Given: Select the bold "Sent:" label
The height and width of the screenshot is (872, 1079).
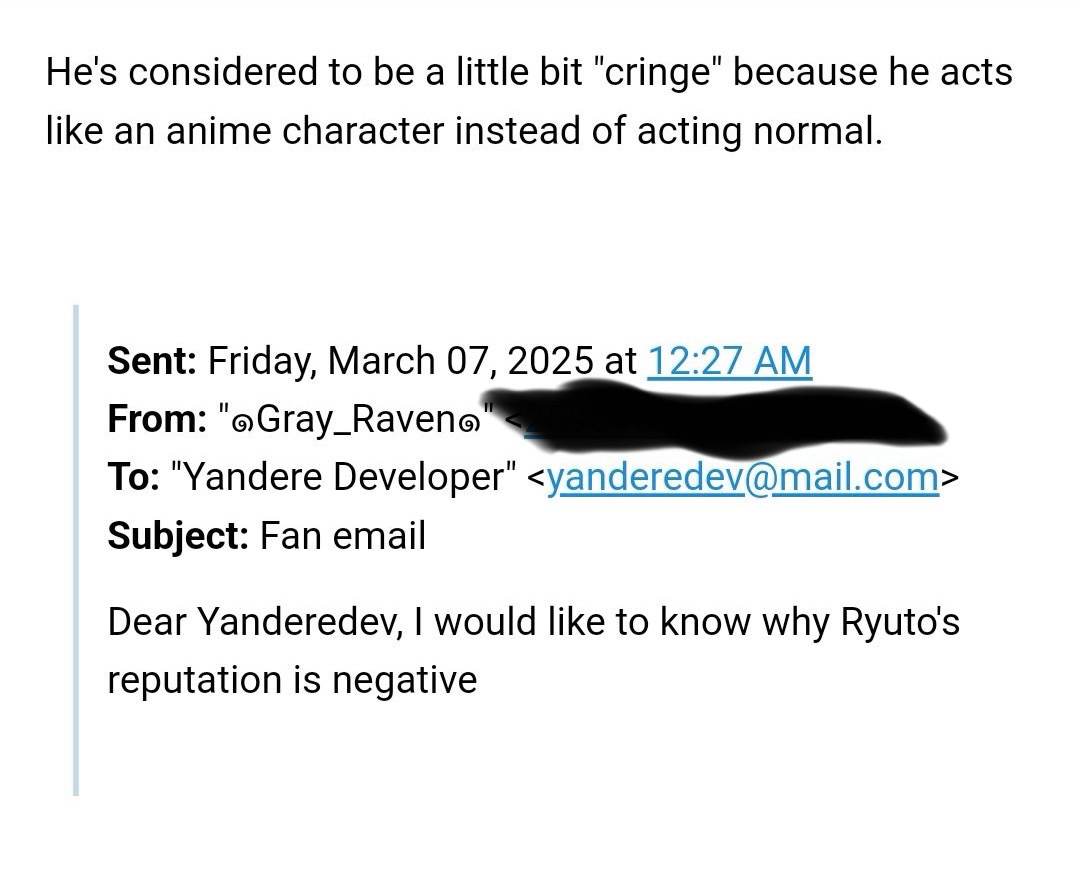Looking at the screenshot, I should 152,361.
